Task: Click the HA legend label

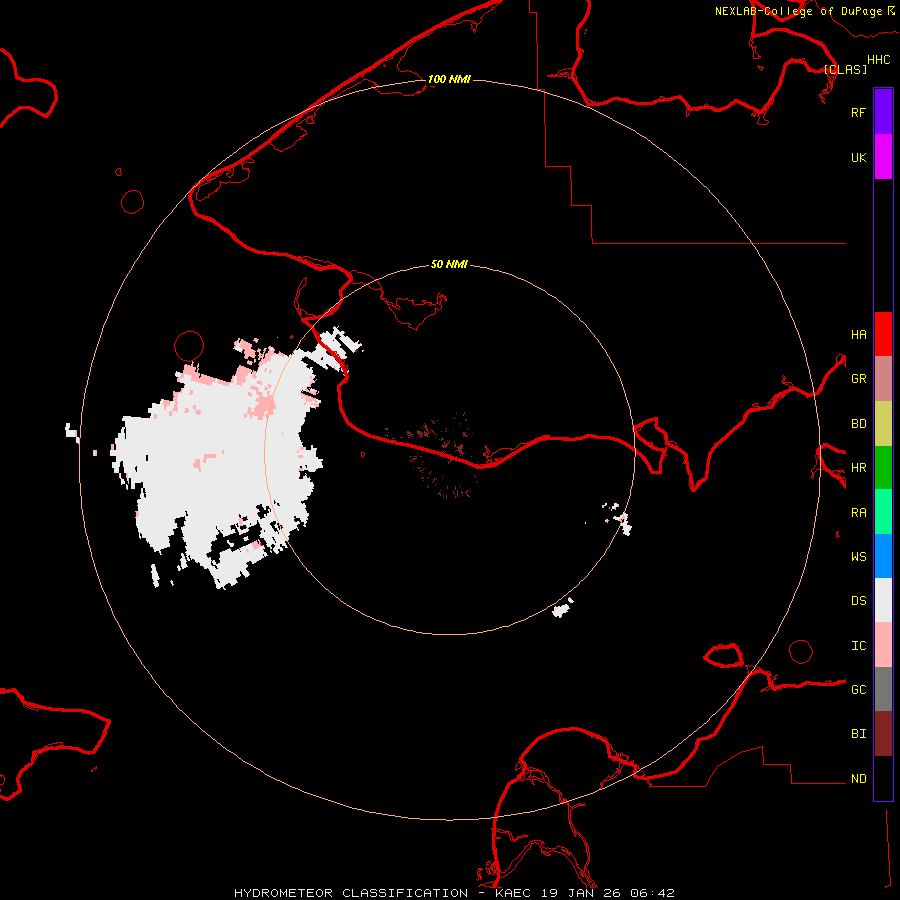Action: pos(858,334)
